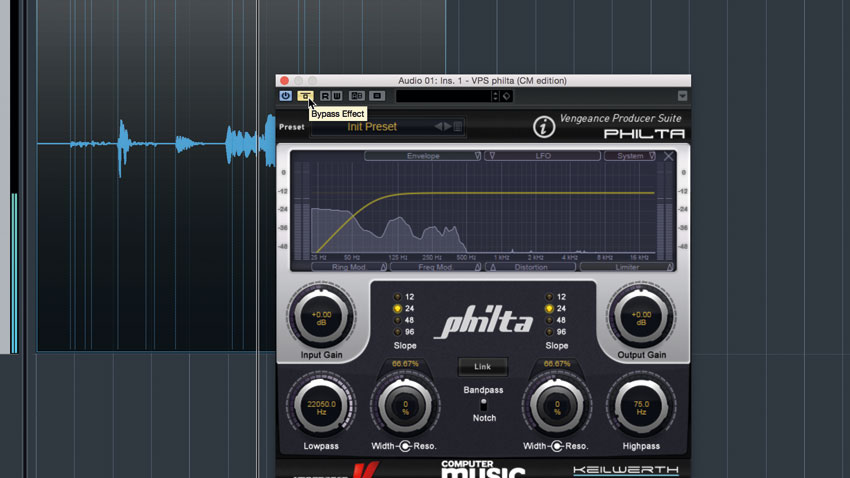
Task: Select left slope 96 dB option
Action: coord(397,332)
